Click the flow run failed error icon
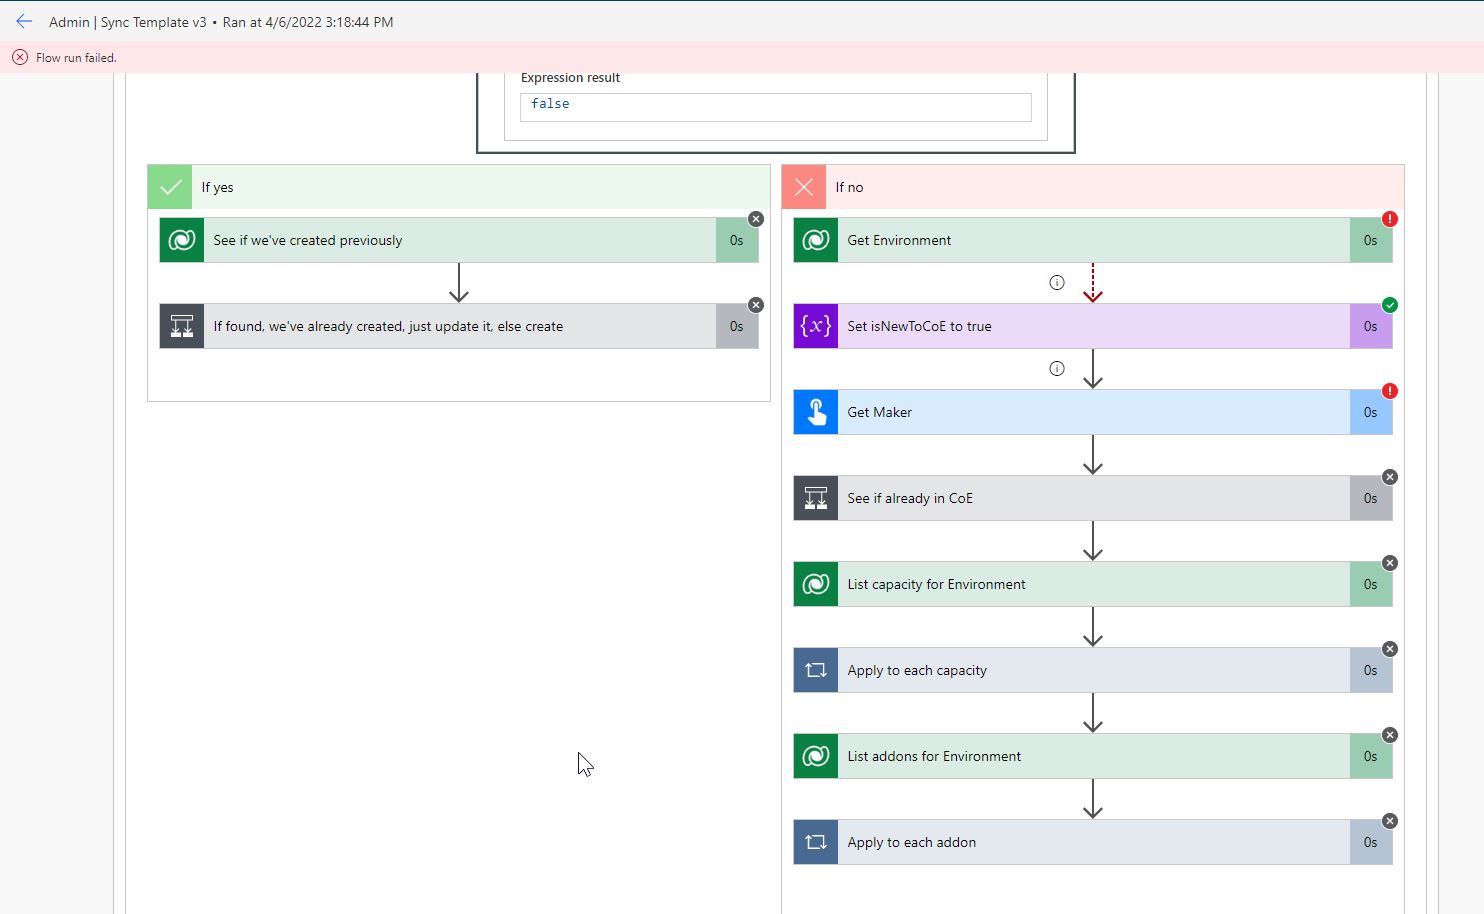The width and height of the screenshot is (1484, 914). click(x=20, y=57)
